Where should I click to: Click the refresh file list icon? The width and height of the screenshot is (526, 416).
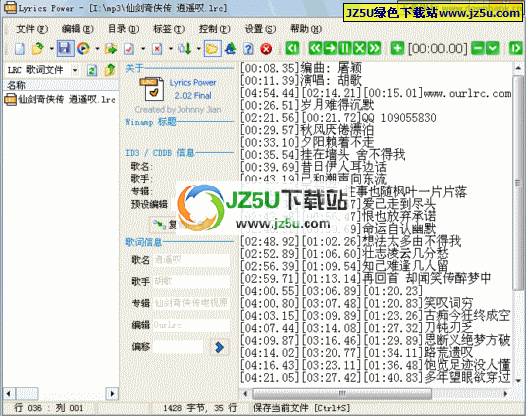click(x=92, y=70)
